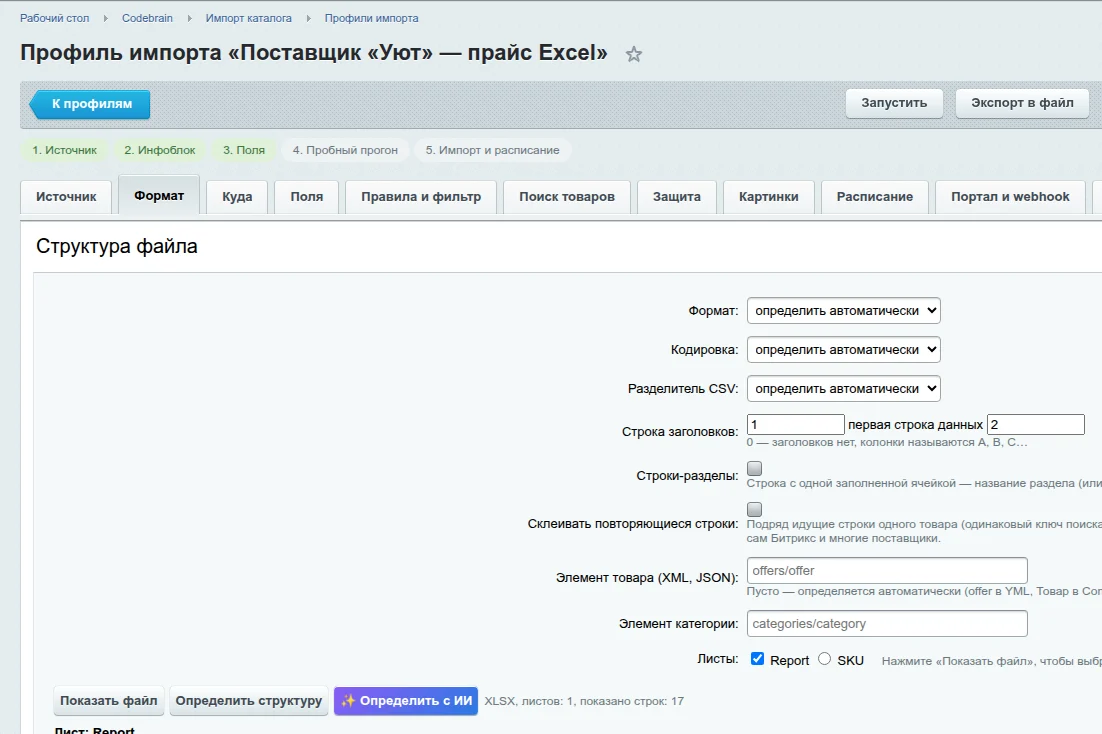
Task: Open the Расписание tab
Action: [874, 197]
